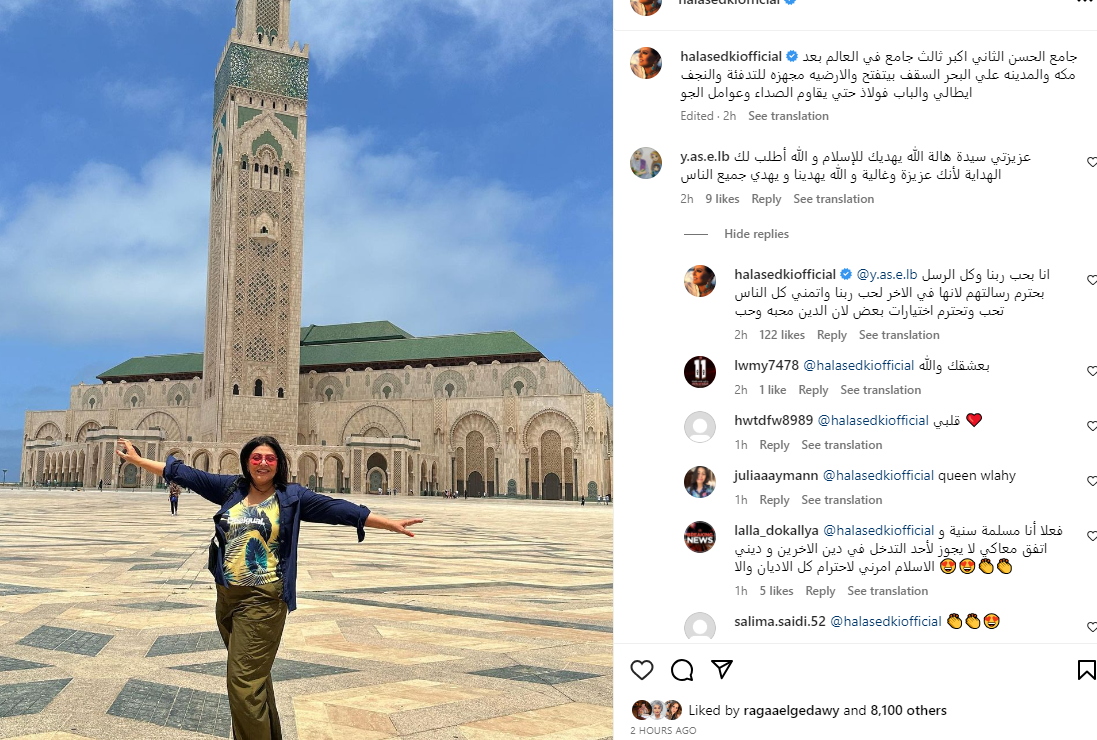Open ragaaelgedawy profile from liked by
Screen dimensions: 1097x740
(791, 711)
